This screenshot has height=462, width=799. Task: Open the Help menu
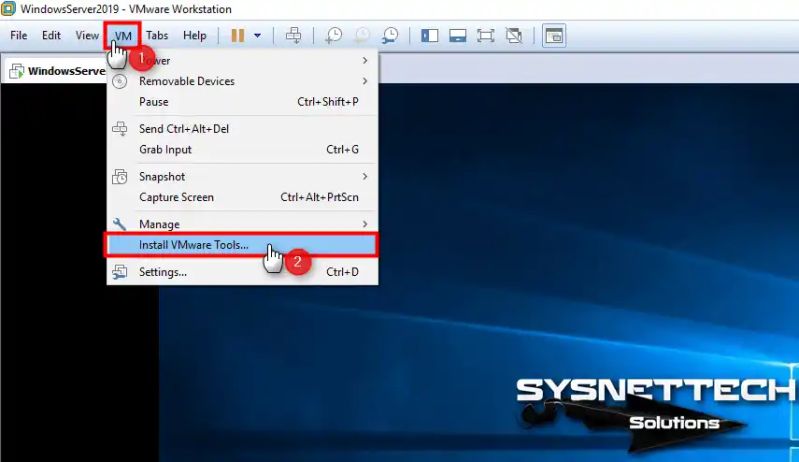click(195, 36)
